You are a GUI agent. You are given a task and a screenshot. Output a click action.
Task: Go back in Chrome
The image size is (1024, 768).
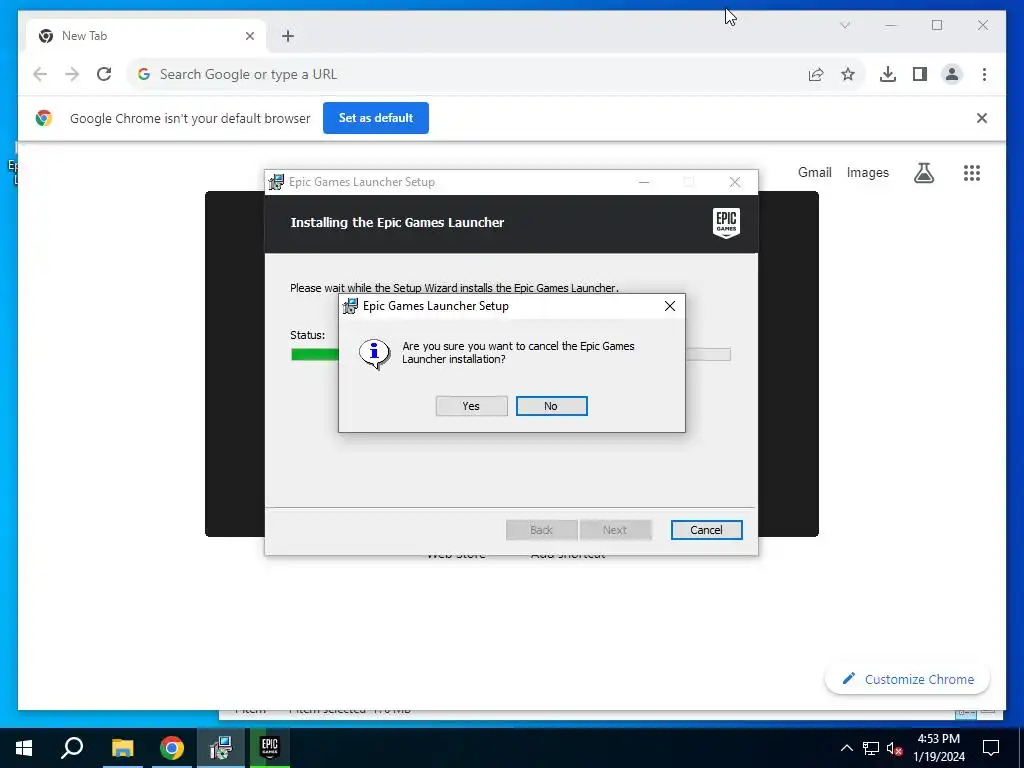40,74
